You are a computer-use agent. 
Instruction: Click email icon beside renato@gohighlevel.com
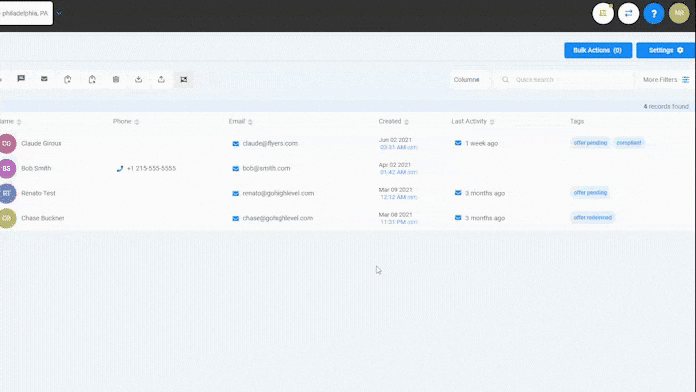(x=236, y=193)
